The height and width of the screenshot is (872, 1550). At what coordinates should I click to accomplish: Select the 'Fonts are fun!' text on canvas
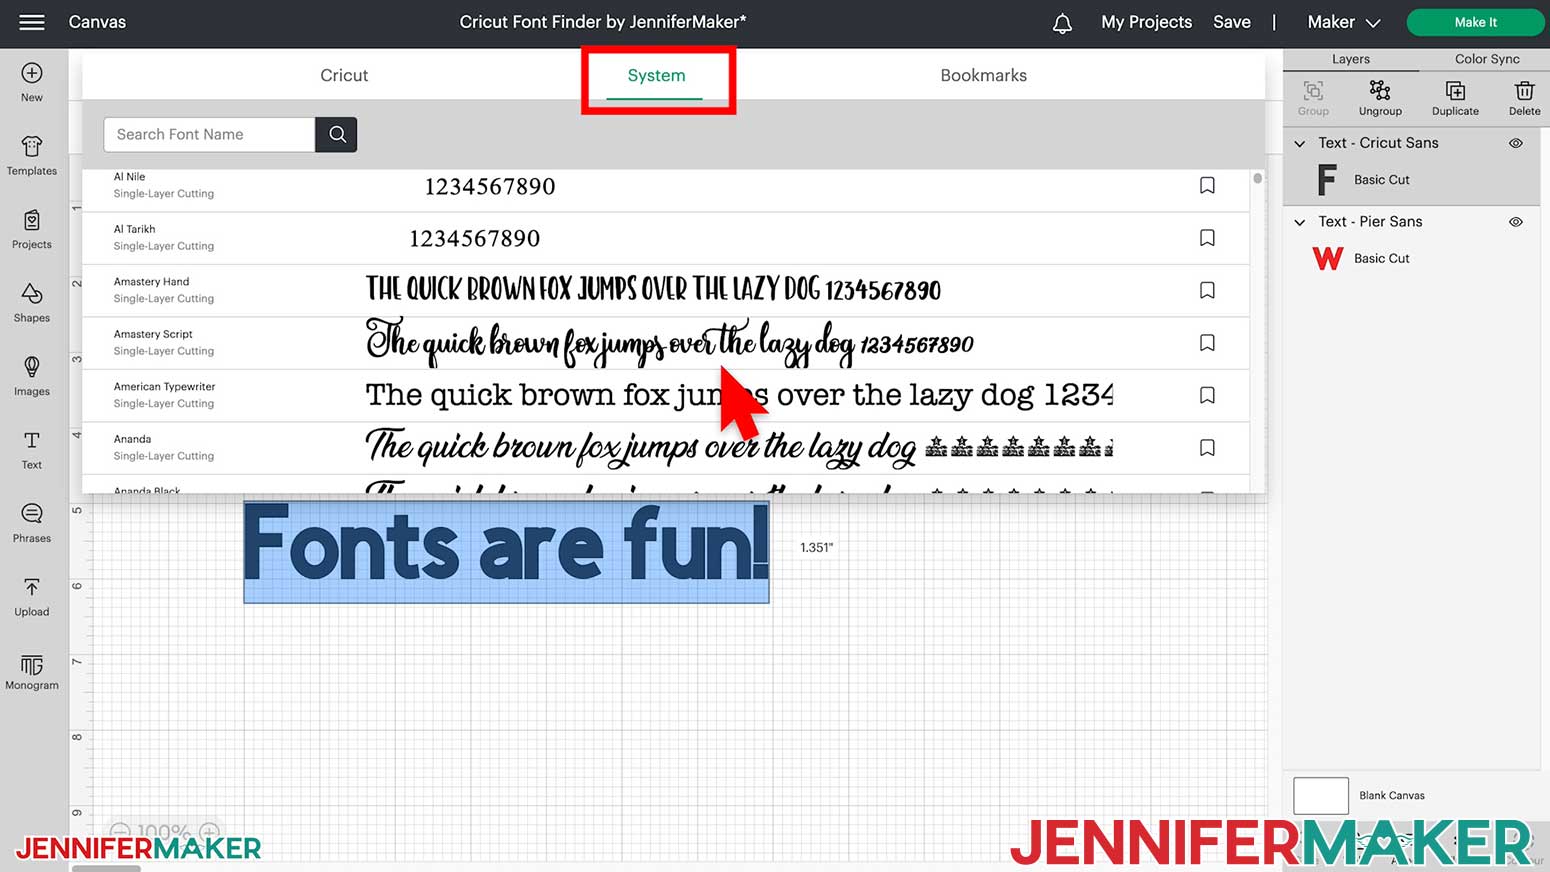[x=506, y=550]
